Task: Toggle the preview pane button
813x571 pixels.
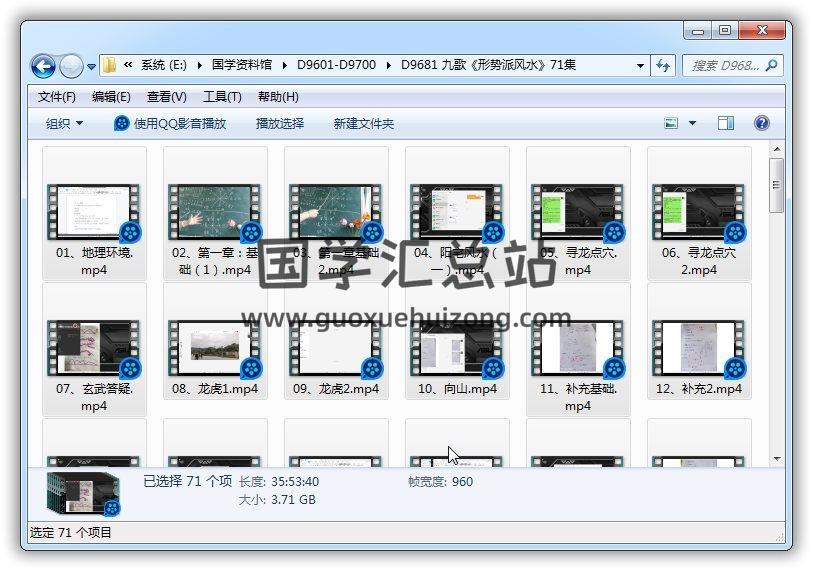Action: pos(726,124)
